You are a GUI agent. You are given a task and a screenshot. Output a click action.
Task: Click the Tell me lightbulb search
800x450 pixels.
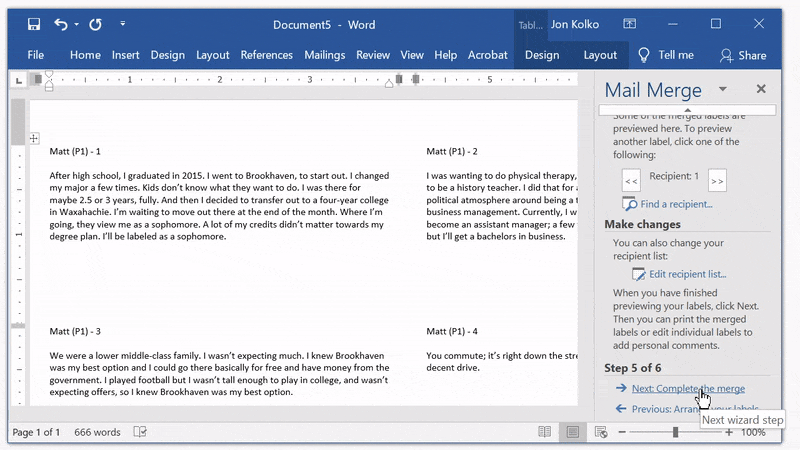click(666, 55)
